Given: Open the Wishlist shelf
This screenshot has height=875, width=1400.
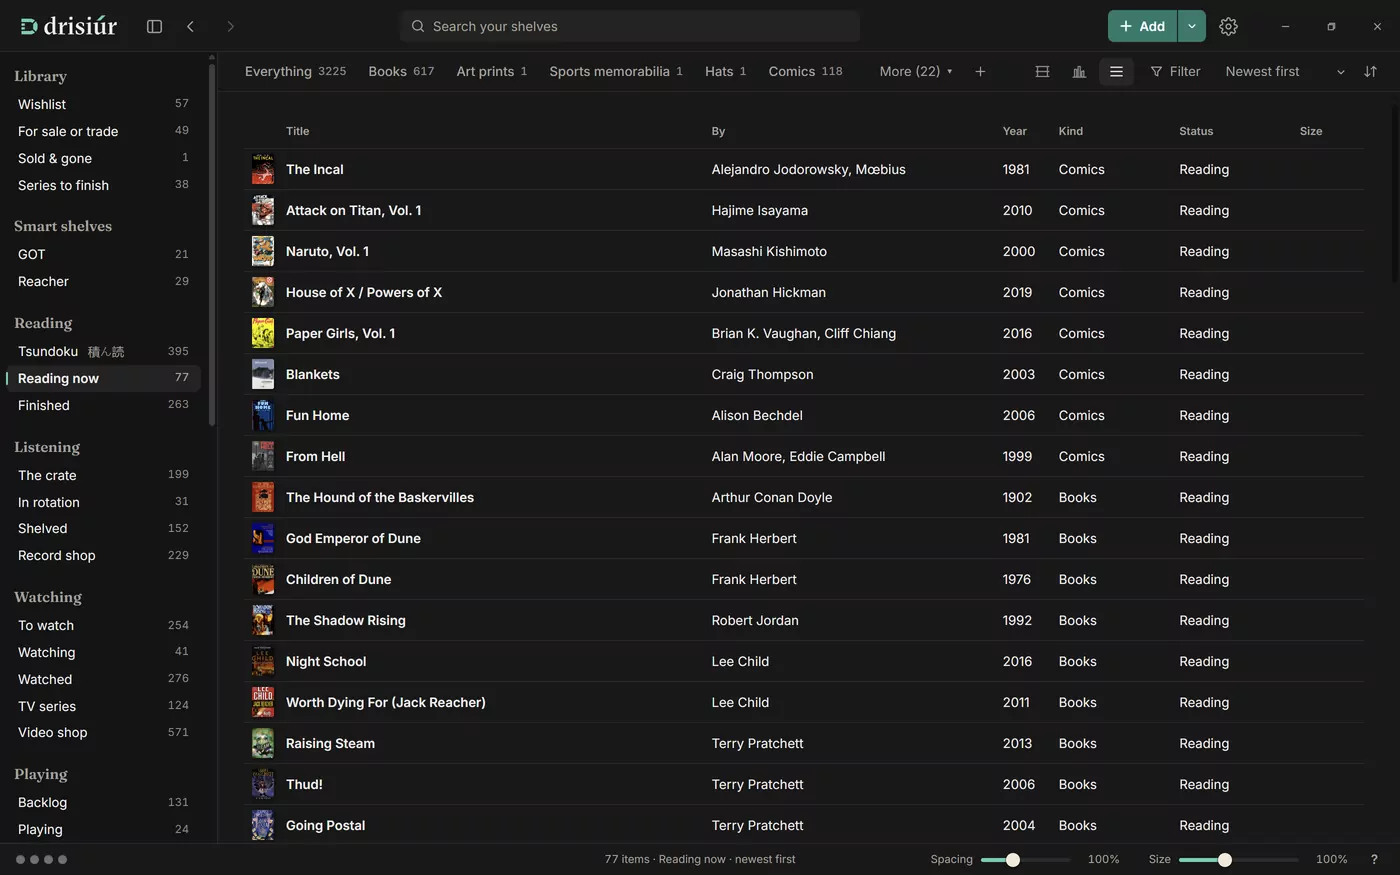Looking at the screenshot, I should (x=104, y=104).
